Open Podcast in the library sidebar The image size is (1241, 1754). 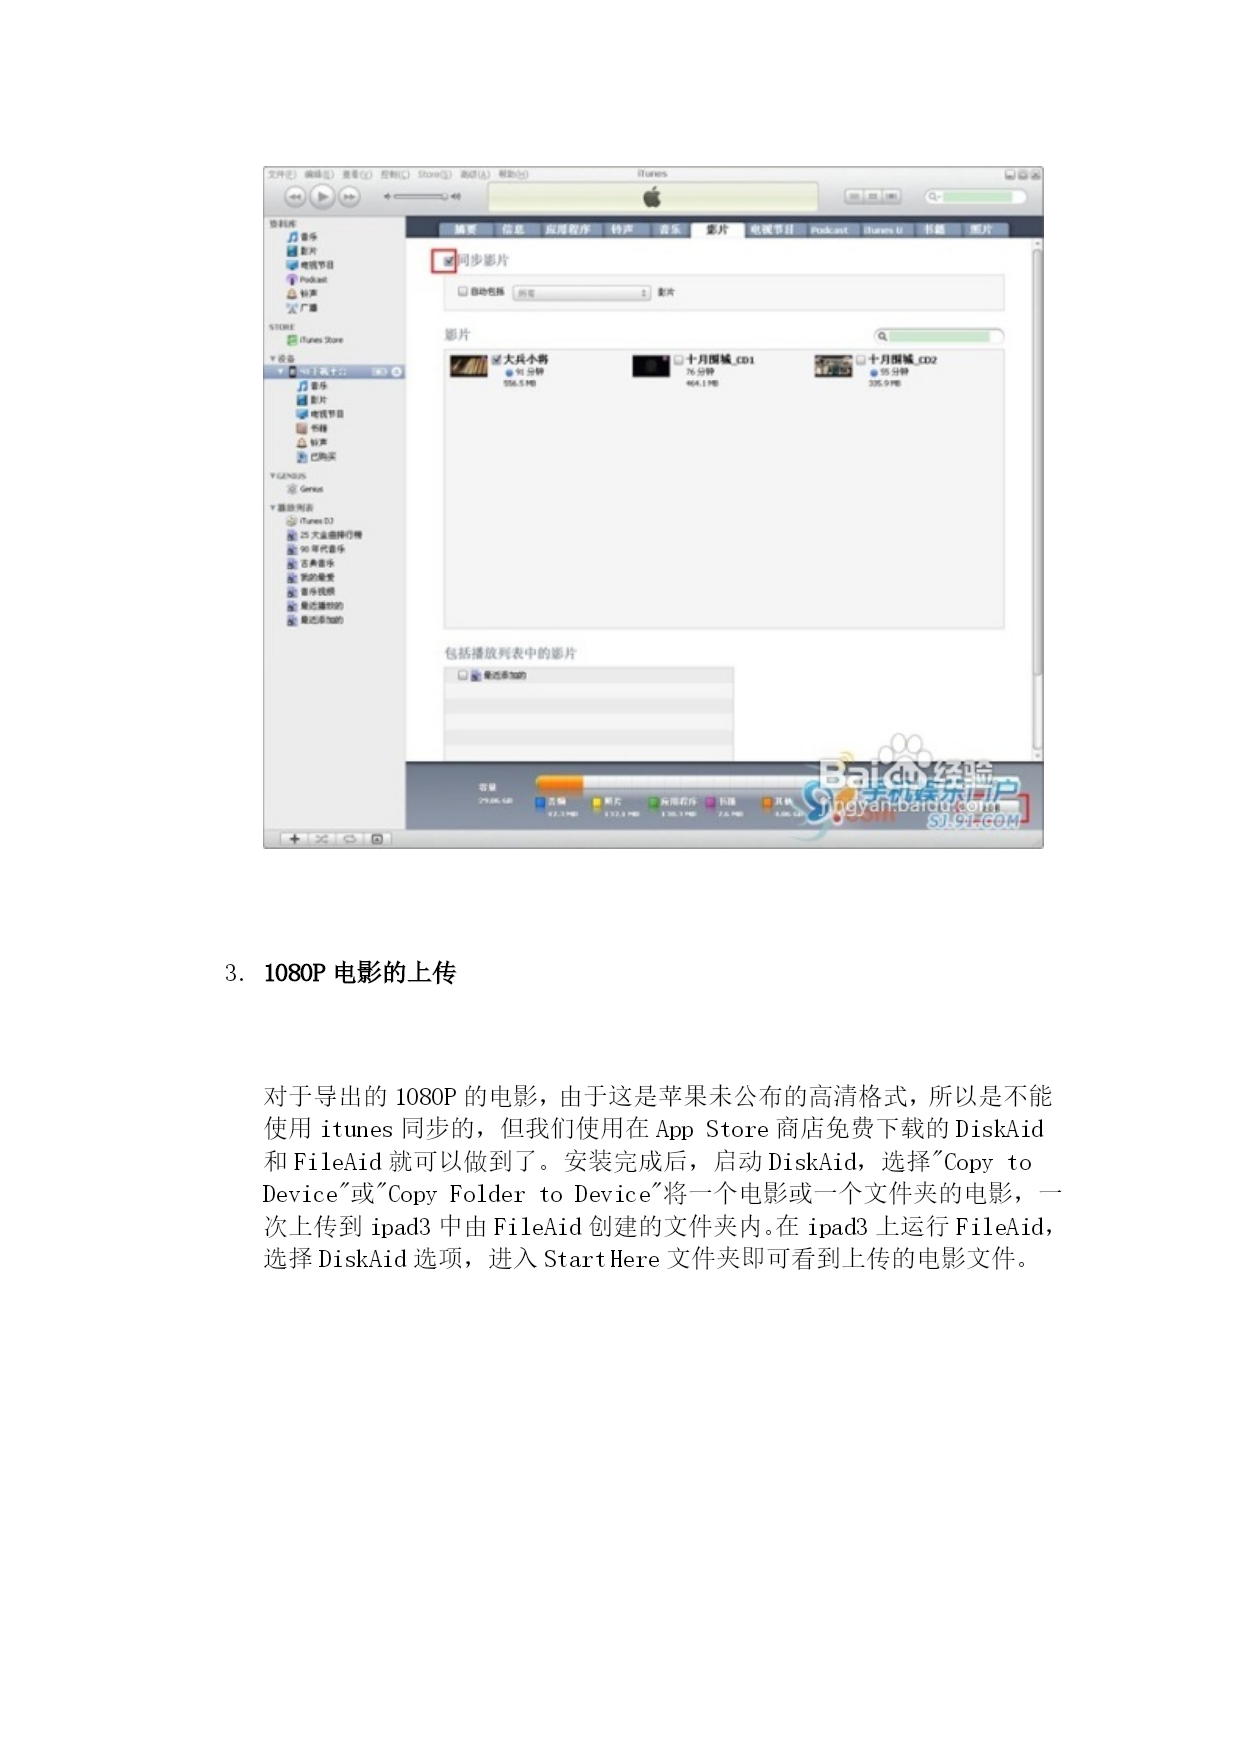(x=308, y=279)
